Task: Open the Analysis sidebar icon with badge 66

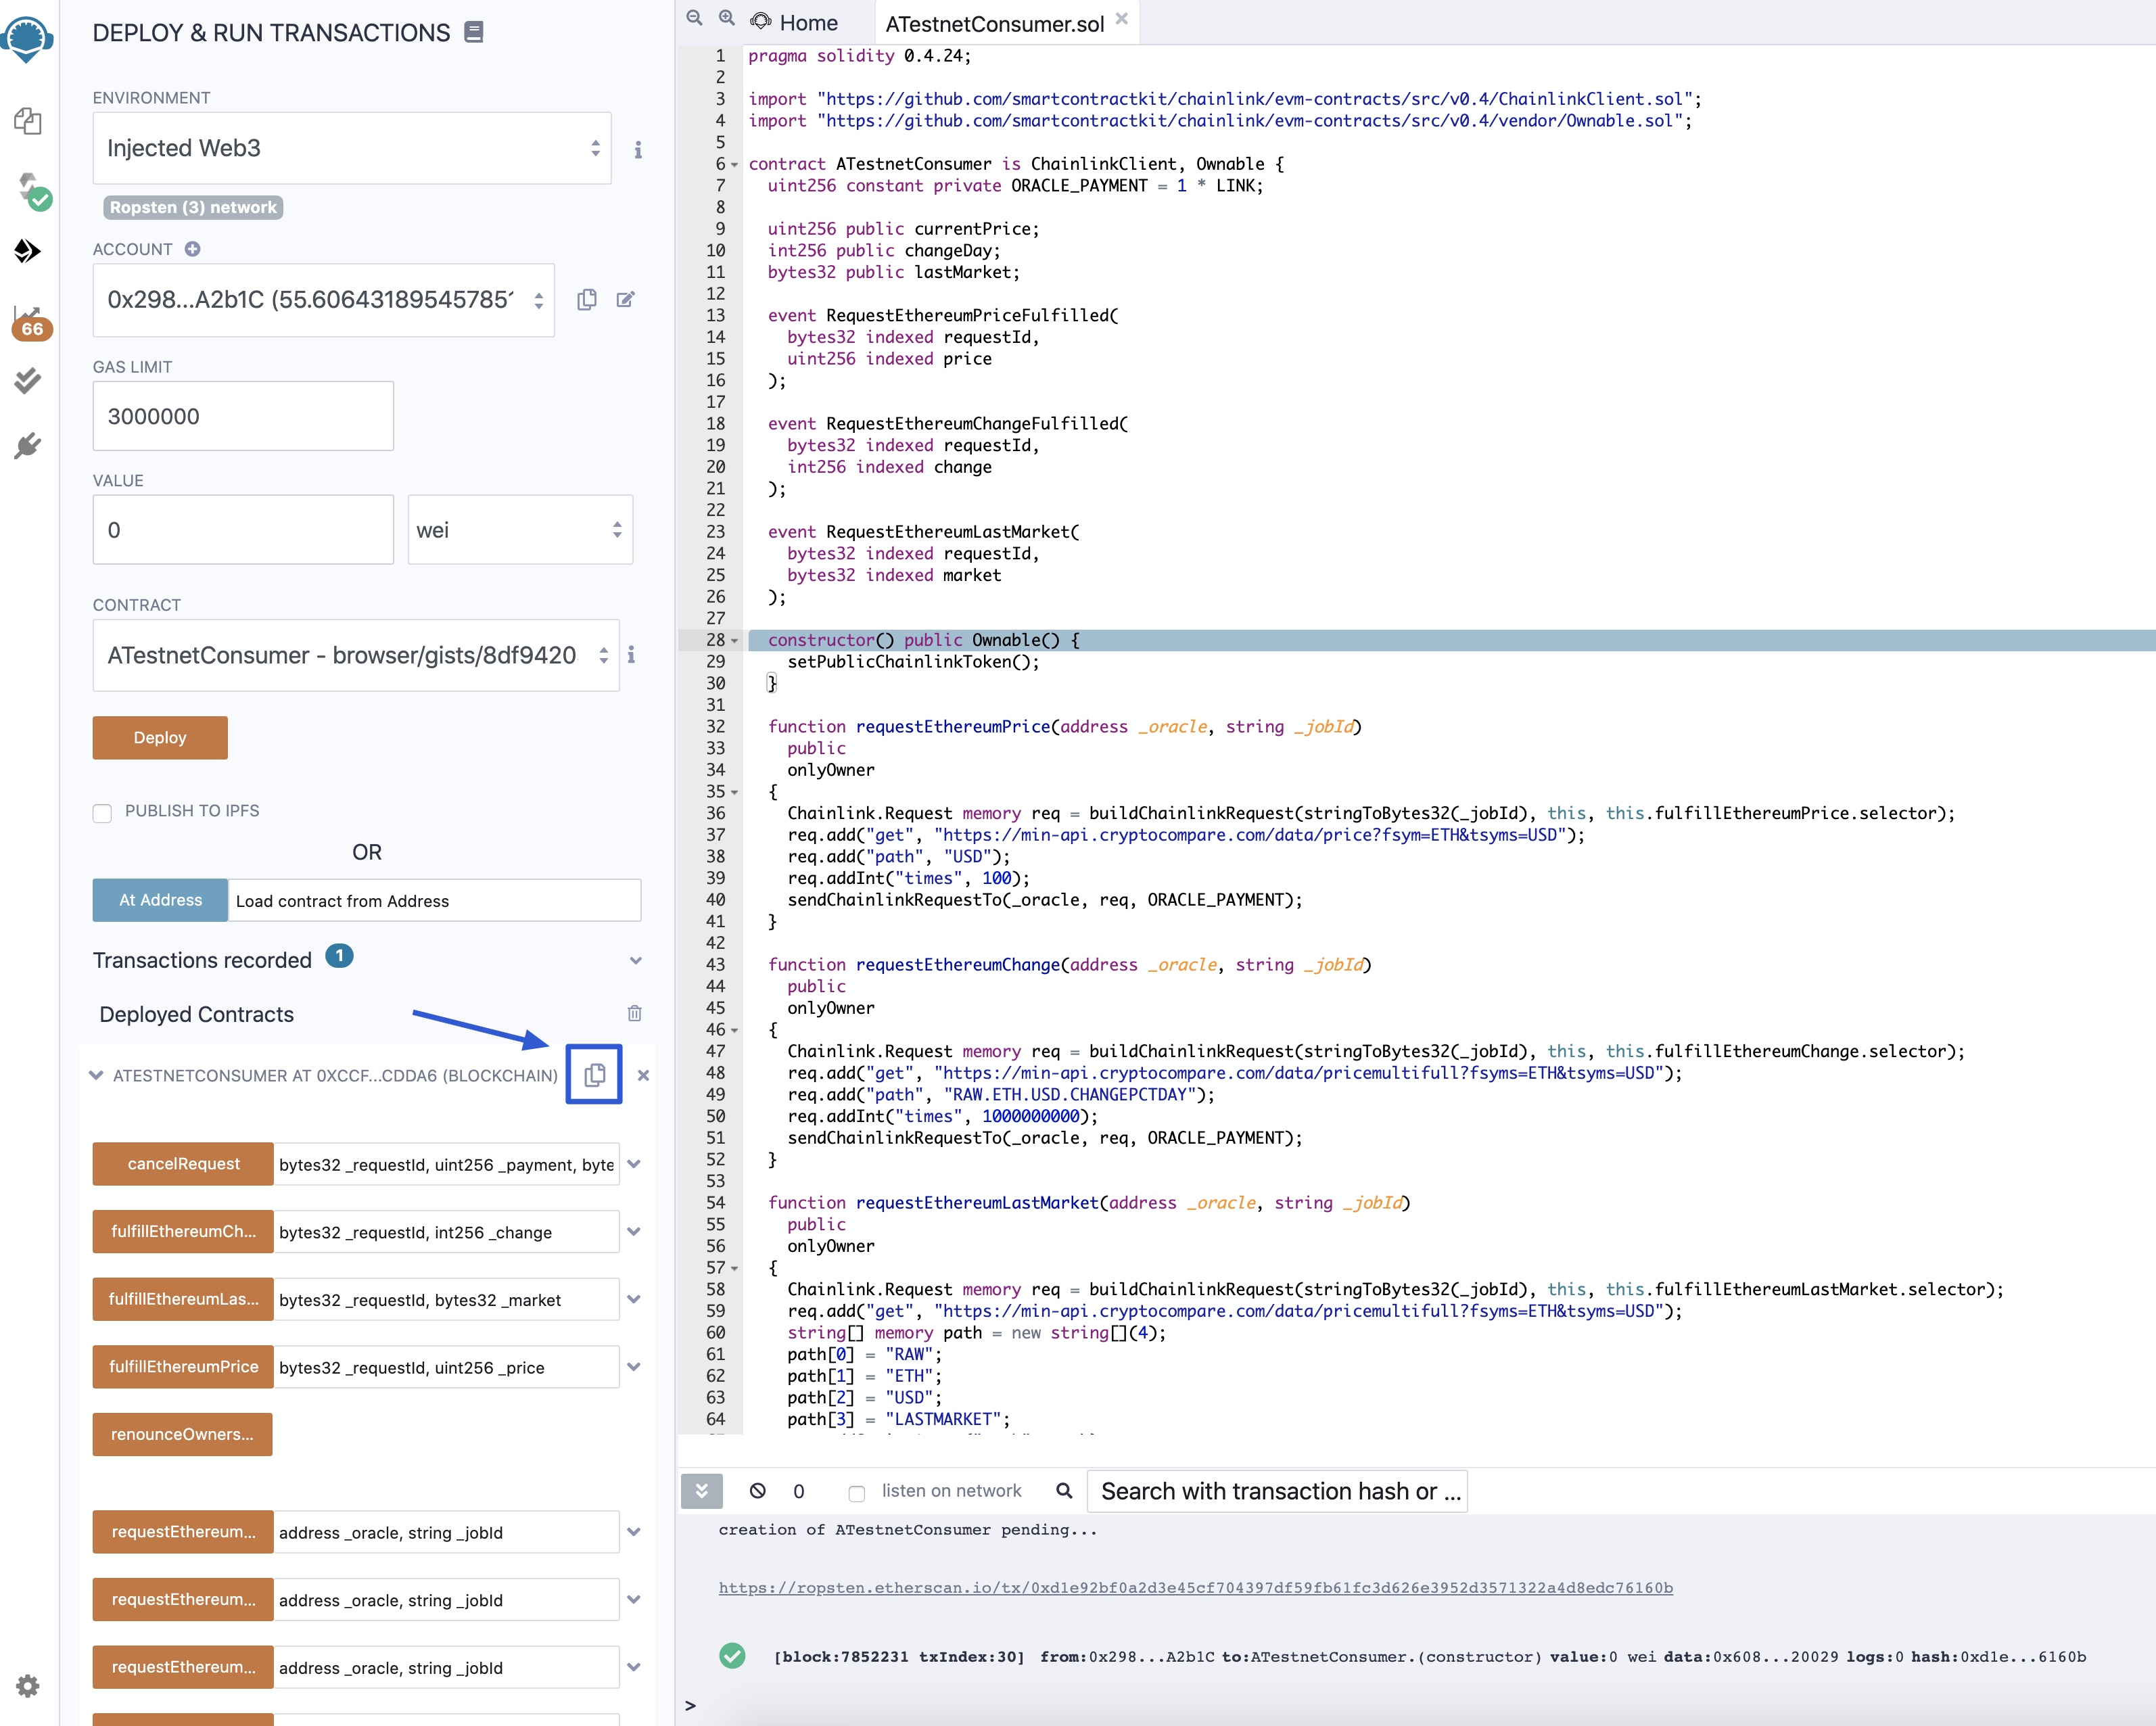Action: click(31, 323)
